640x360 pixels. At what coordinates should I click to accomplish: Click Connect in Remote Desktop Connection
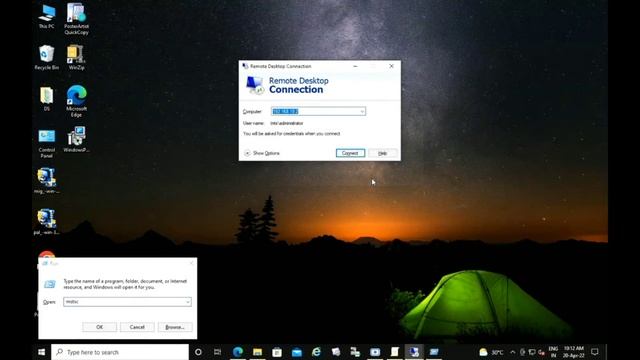pyautogui.click(x=350, y=153)
